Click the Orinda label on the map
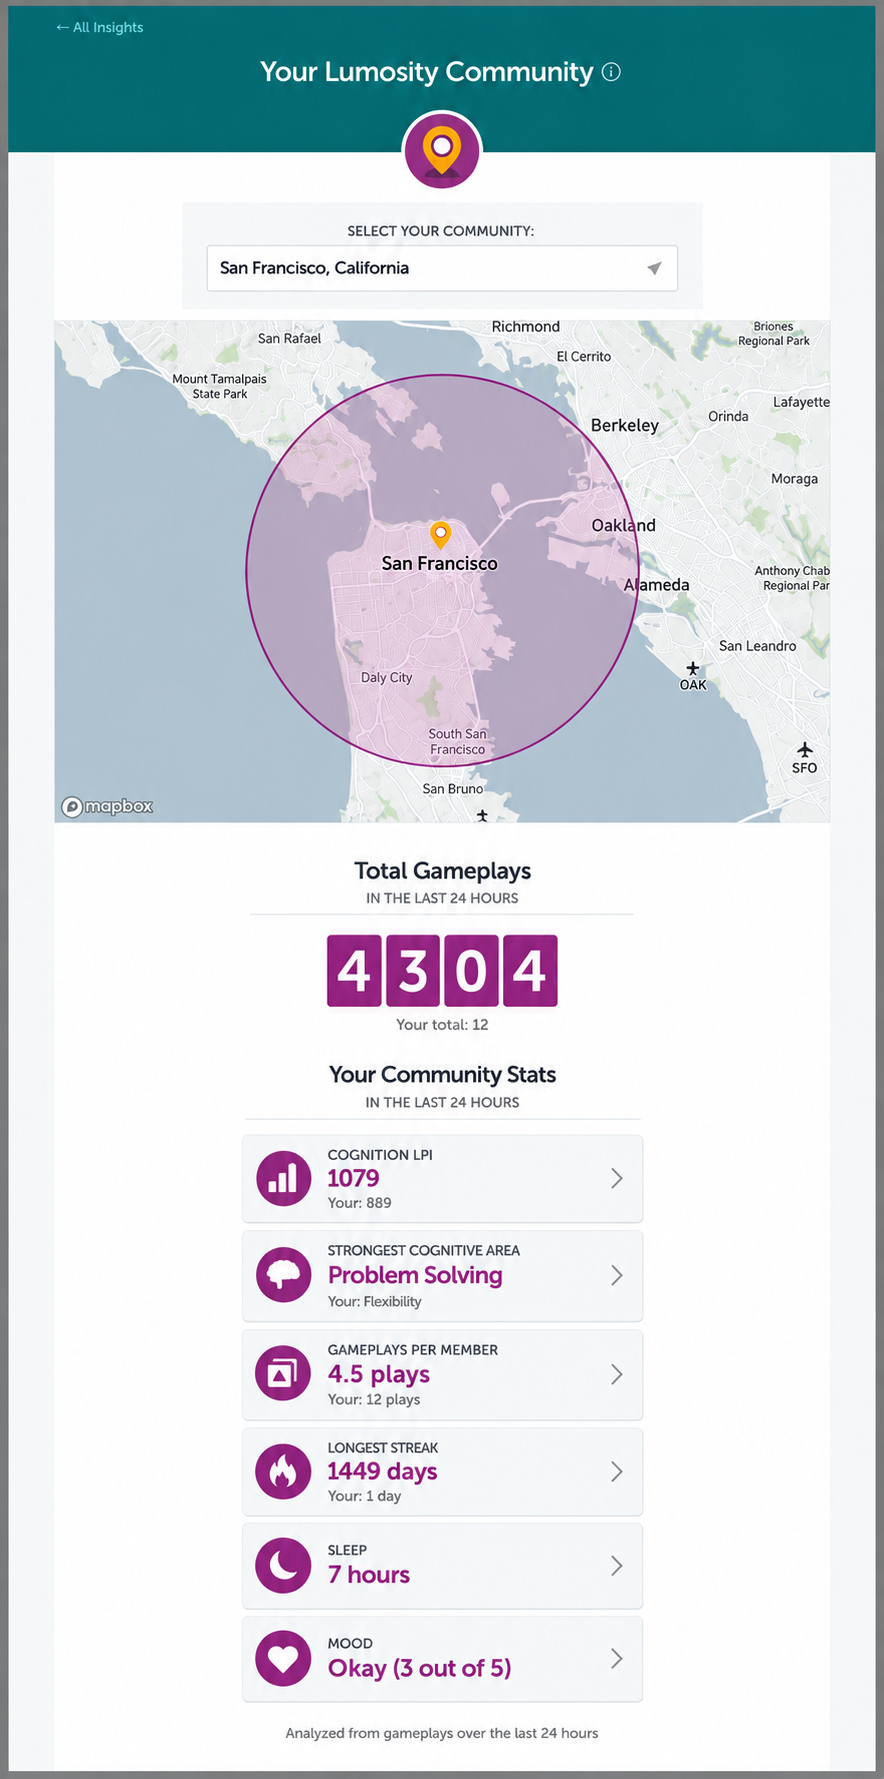Image resolution: width=884 pixels, height=1779 pixels. [x=728, y=416]
